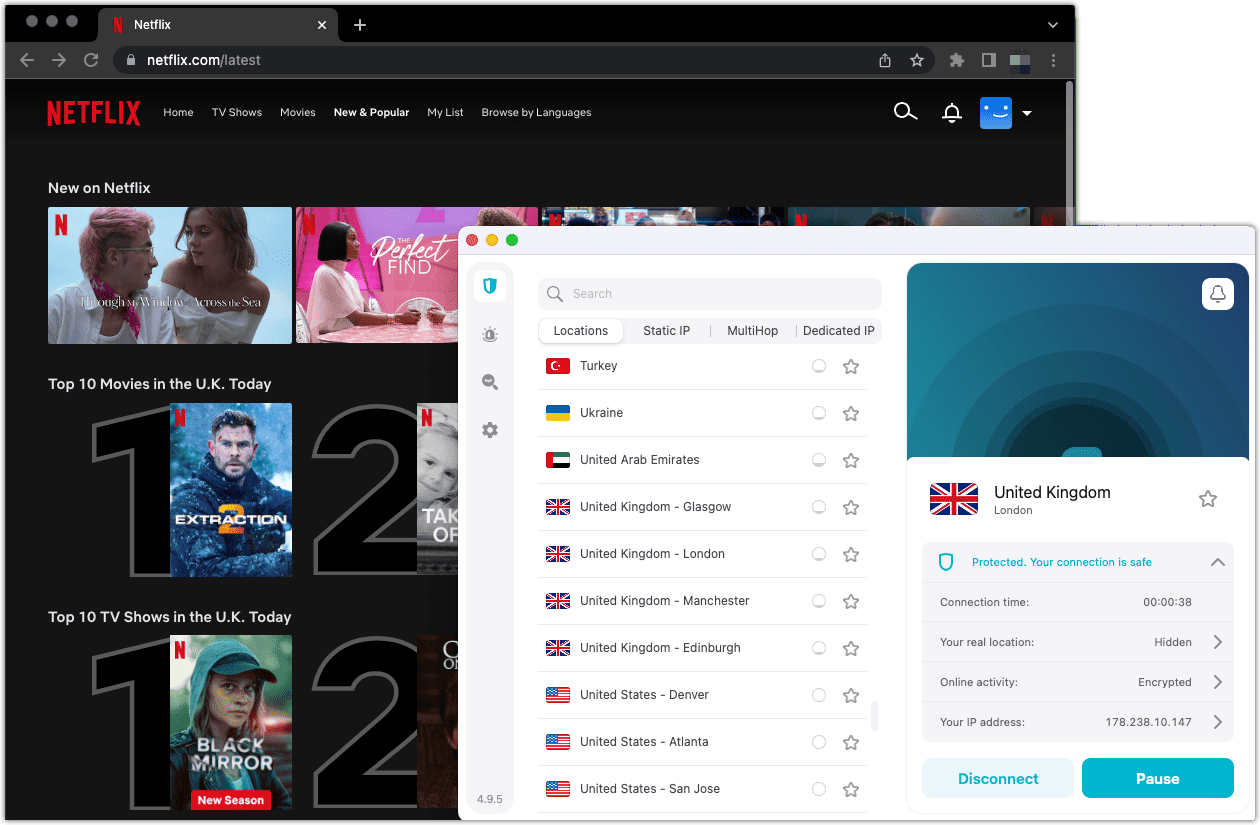The width and height of the screenshot is (1260, 825).
Task: Select United States - Denver radio circle
Action: click(x=819, y=695)
